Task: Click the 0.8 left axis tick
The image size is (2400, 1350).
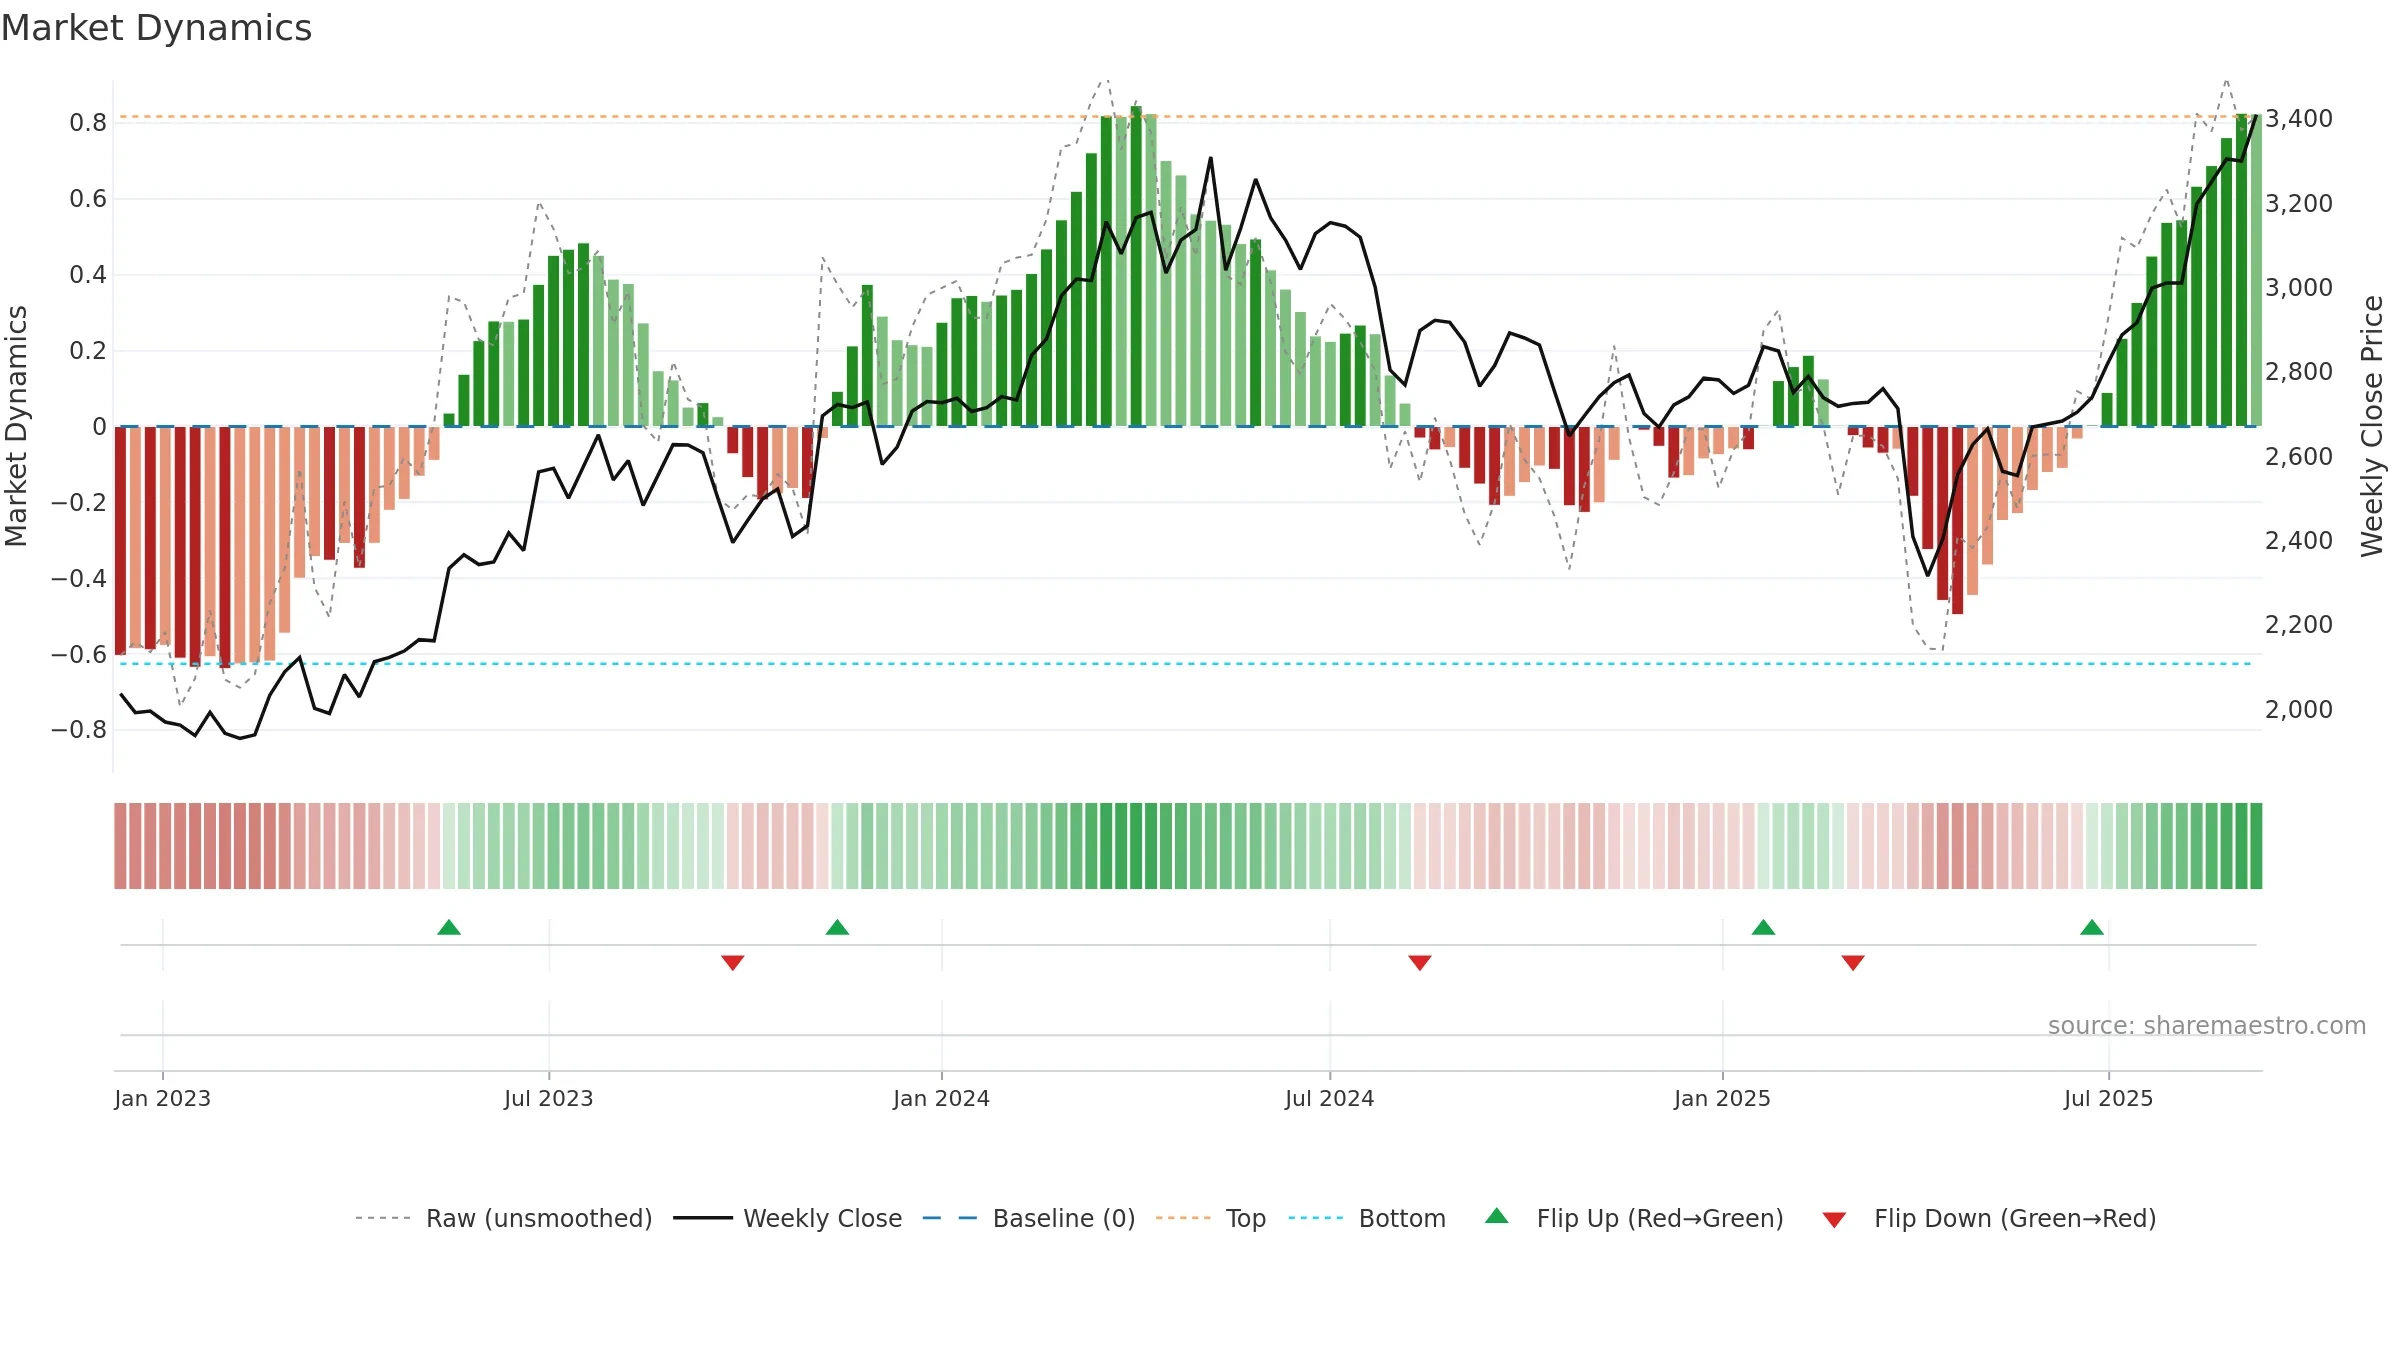Action: click(88, 123)
